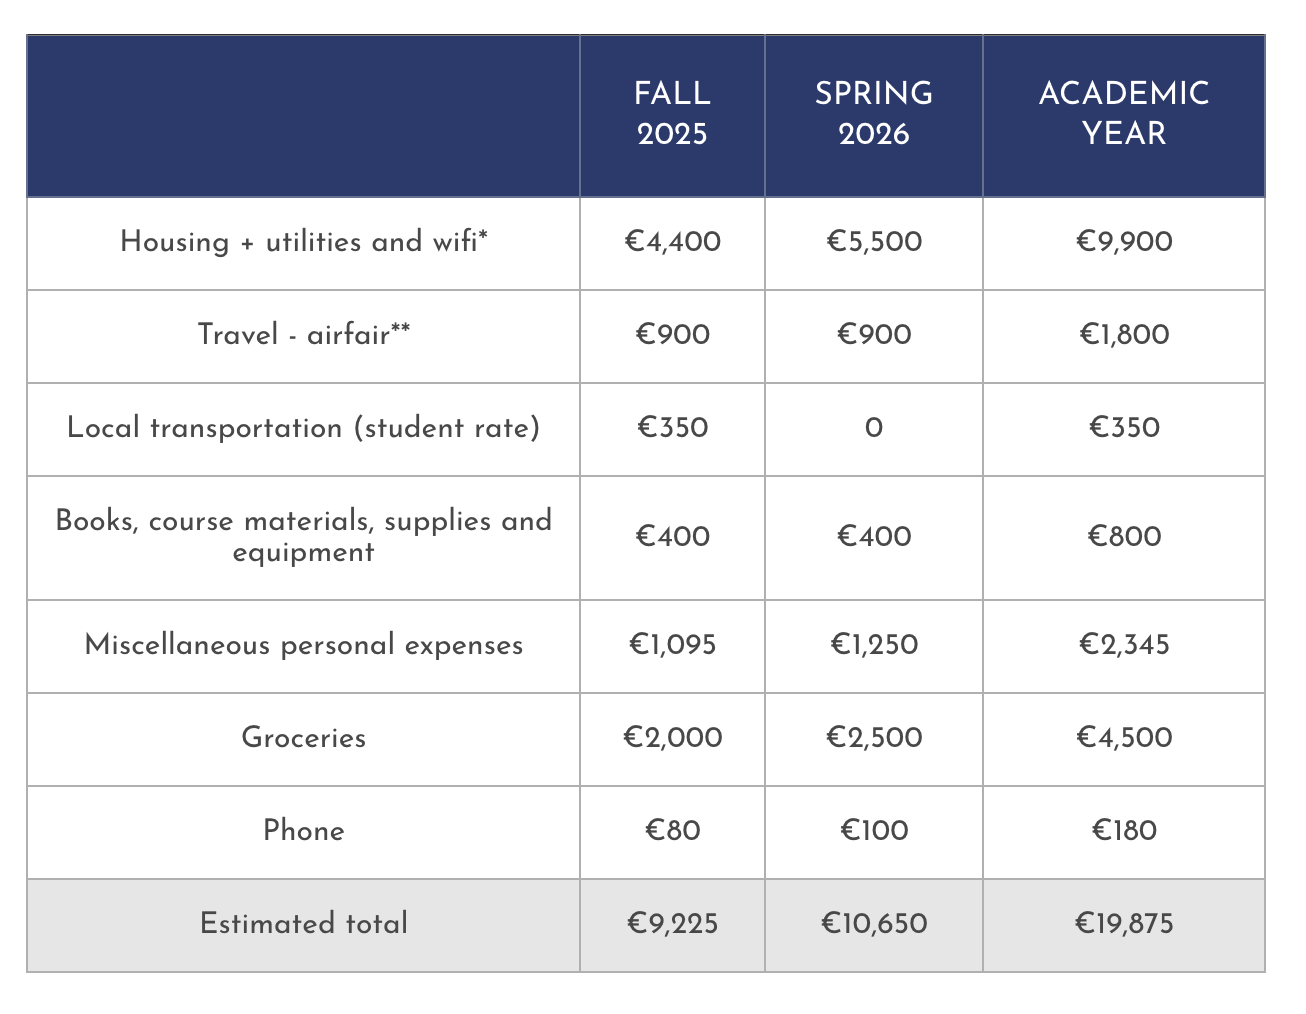
Task: Click the €9,225 fall estimated total
Action: 672,923
